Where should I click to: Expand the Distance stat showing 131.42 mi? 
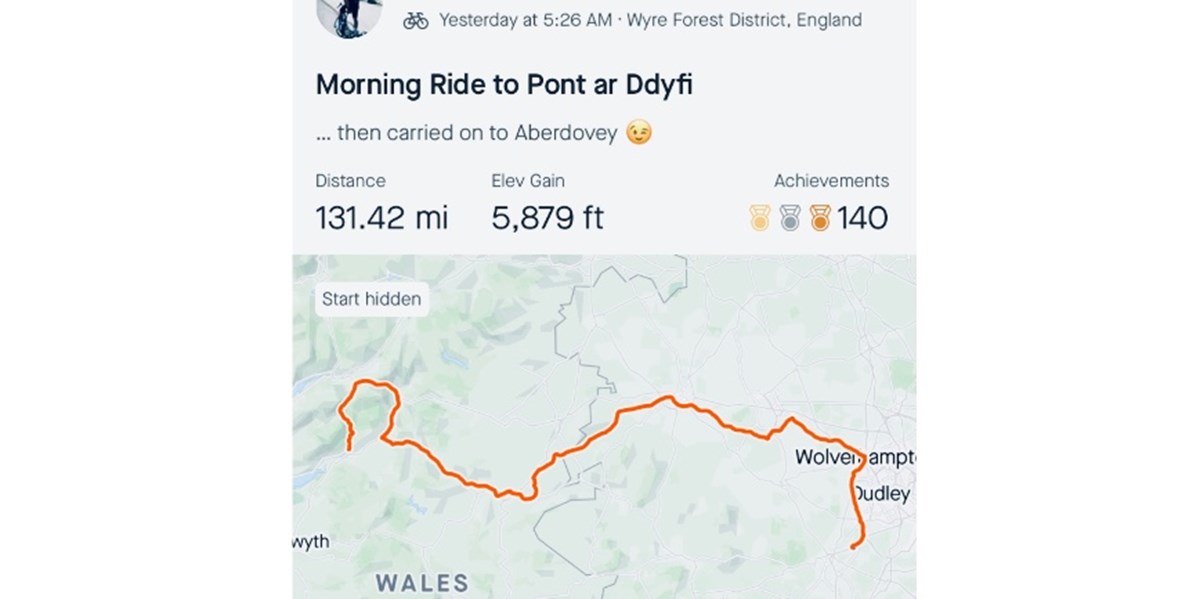click(382, 216)
